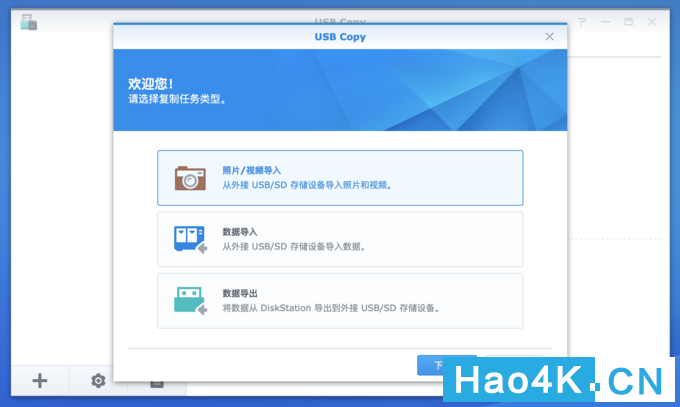The width and height of the screenshot is (680, 407).
Task: Click the blue data import storage icon
Action: point(190,239)
